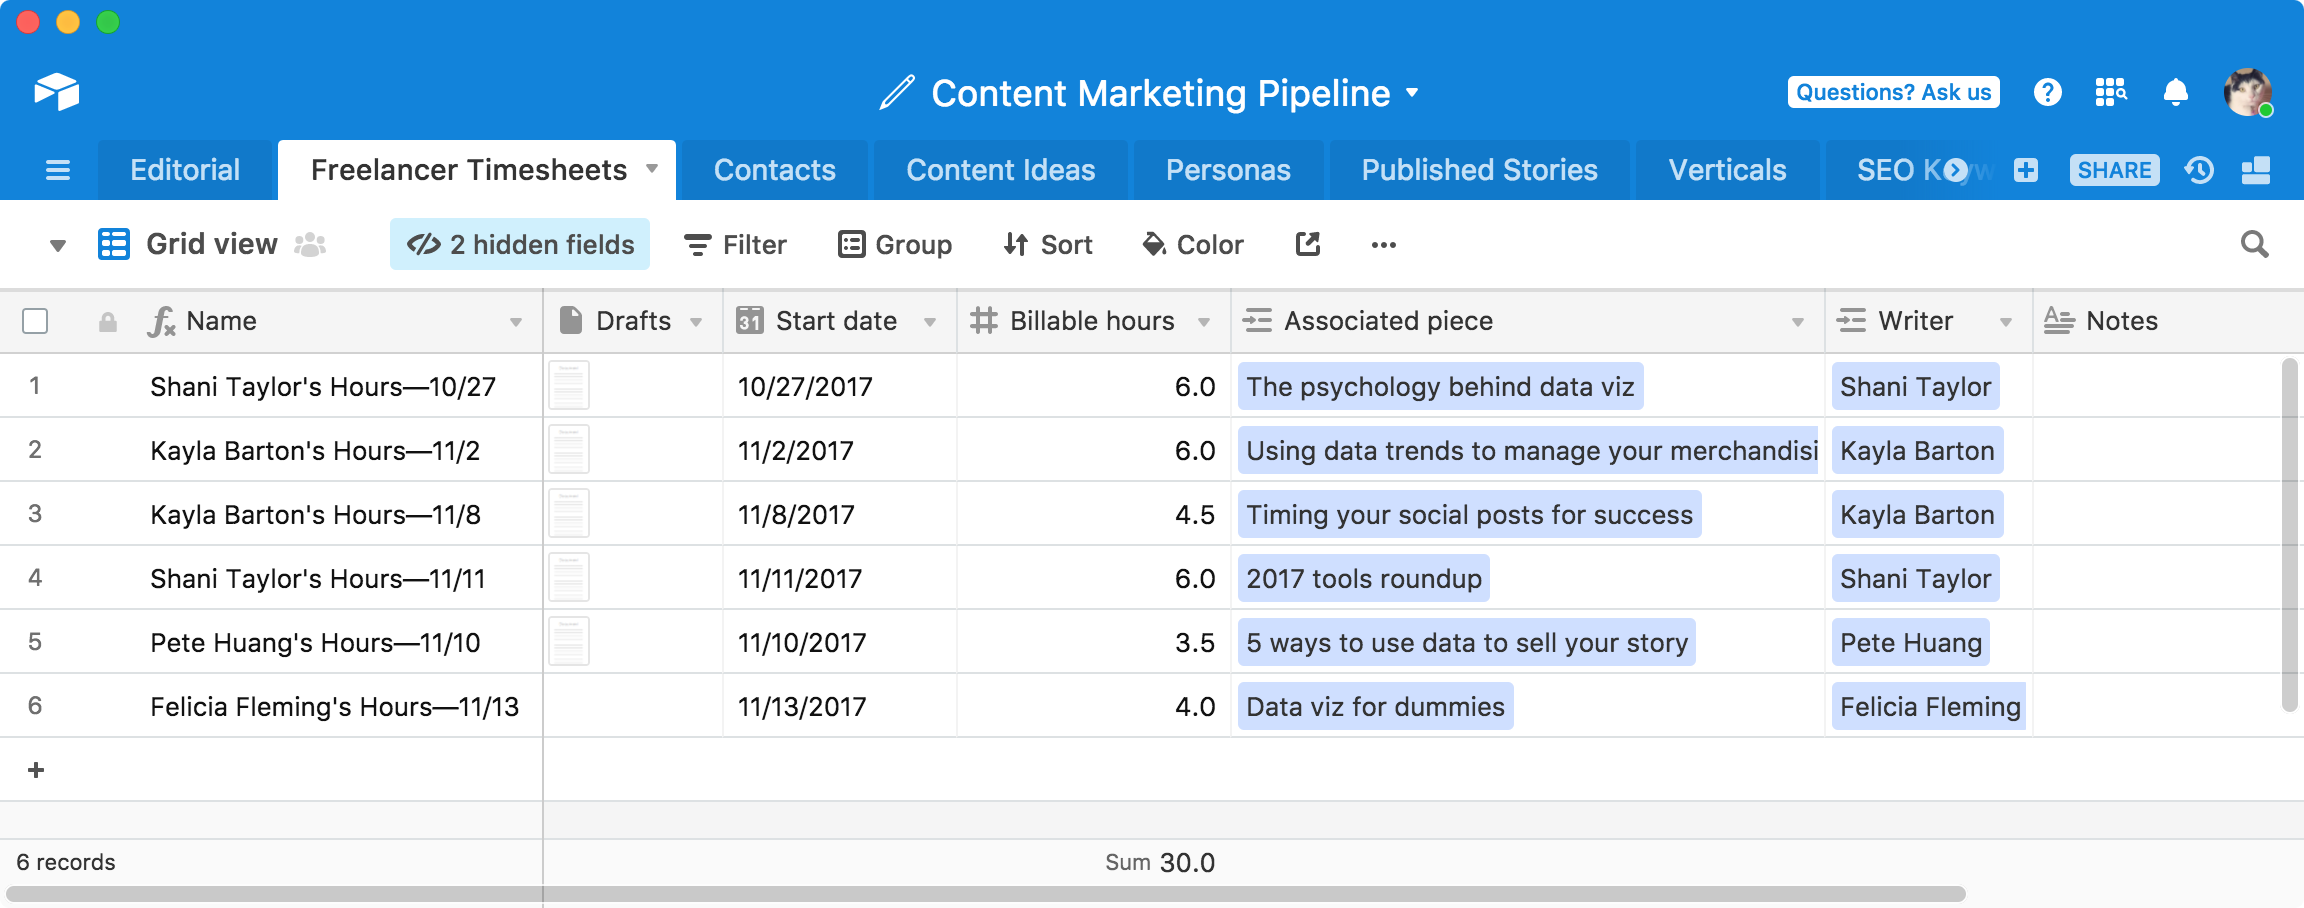
Task: Open the base title dropdown arrow
Action: click(1412, 93)
